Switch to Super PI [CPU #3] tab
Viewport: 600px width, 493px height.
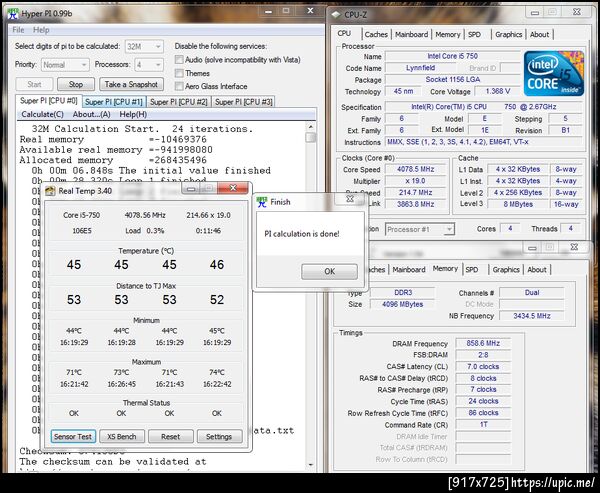click(244, 102)
